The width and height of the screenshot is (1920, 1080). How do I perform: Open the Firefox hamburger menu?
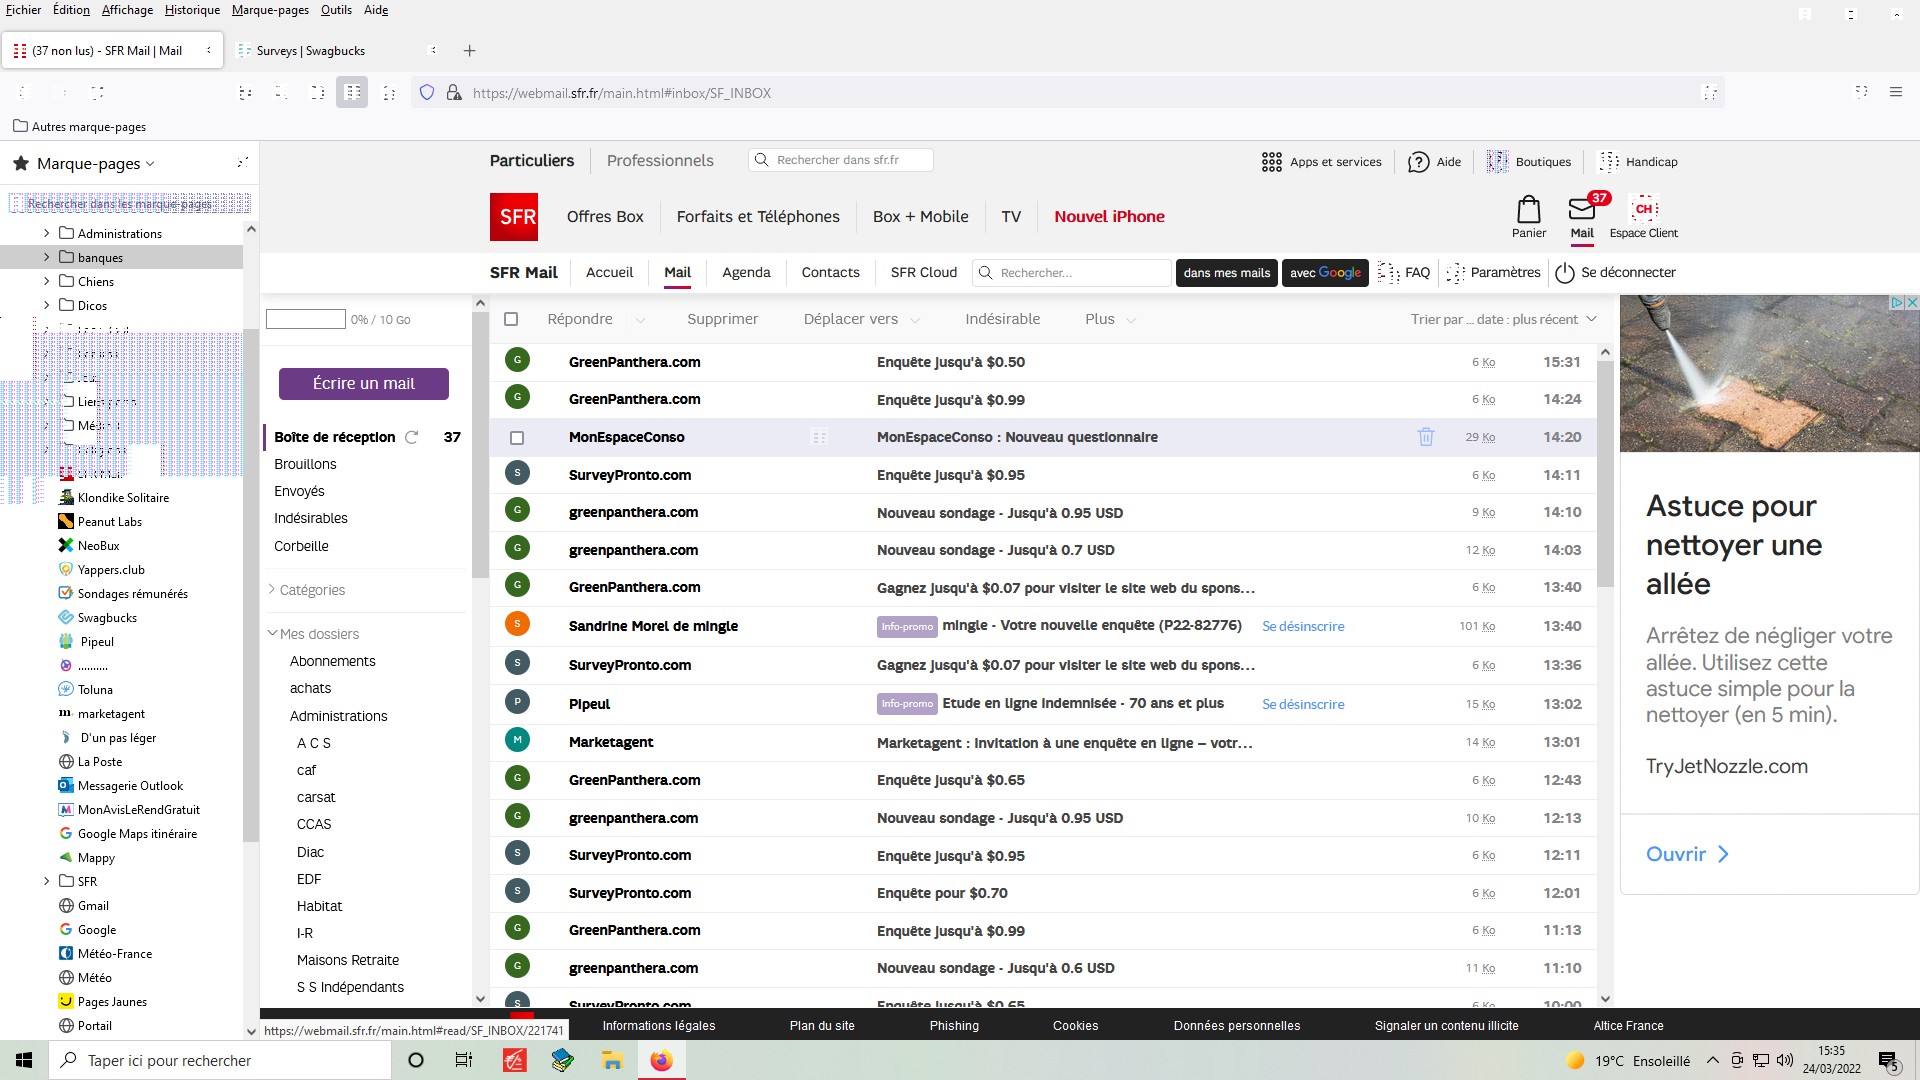tap(1895, 92)
